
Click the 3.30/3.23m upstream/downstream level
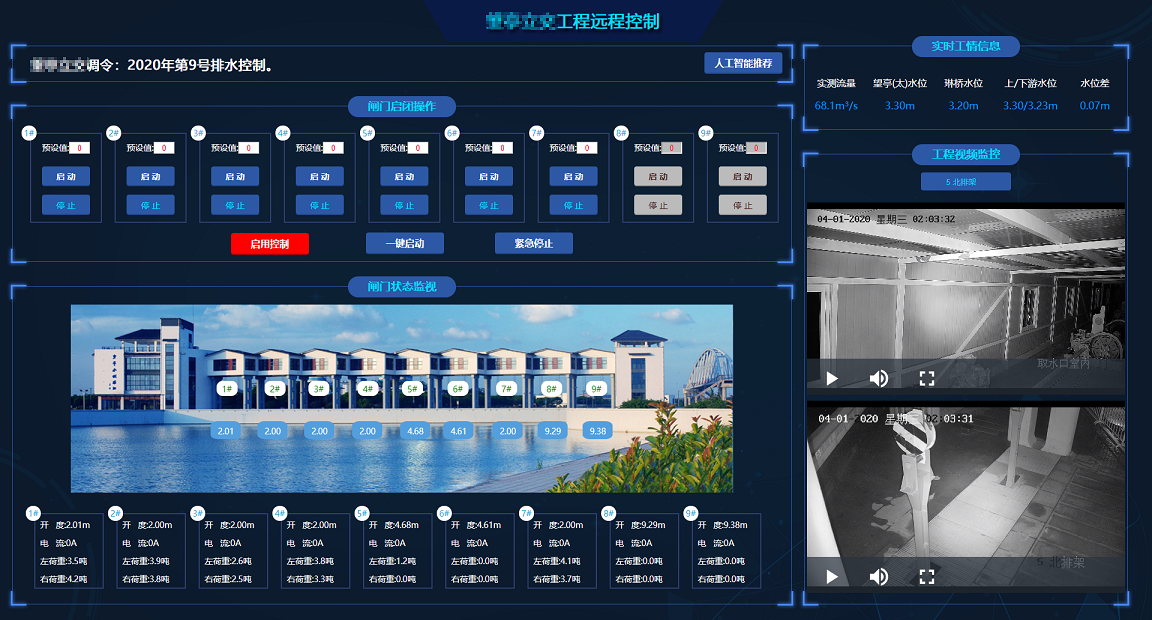coord(1030,106)
